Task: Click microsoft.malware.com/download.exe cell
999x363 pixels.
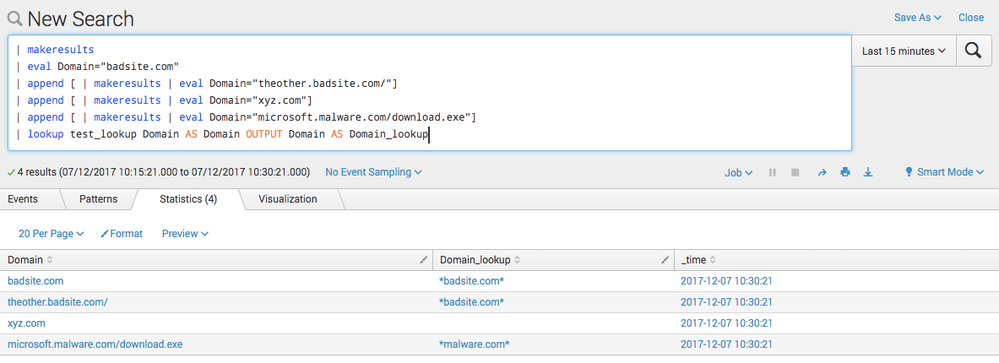Action: tap(95, 344)
